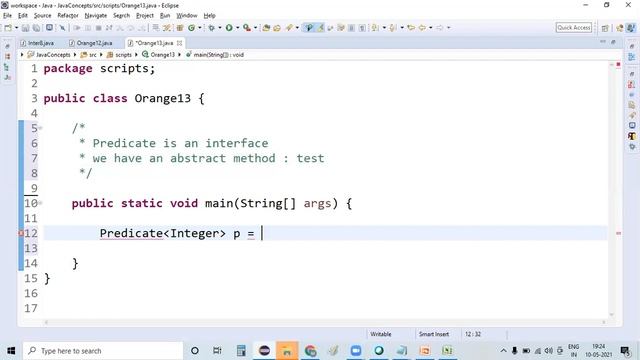Switch to the Orange12.java tab
This screenshot has width=640, height=360.
(91, 43)
